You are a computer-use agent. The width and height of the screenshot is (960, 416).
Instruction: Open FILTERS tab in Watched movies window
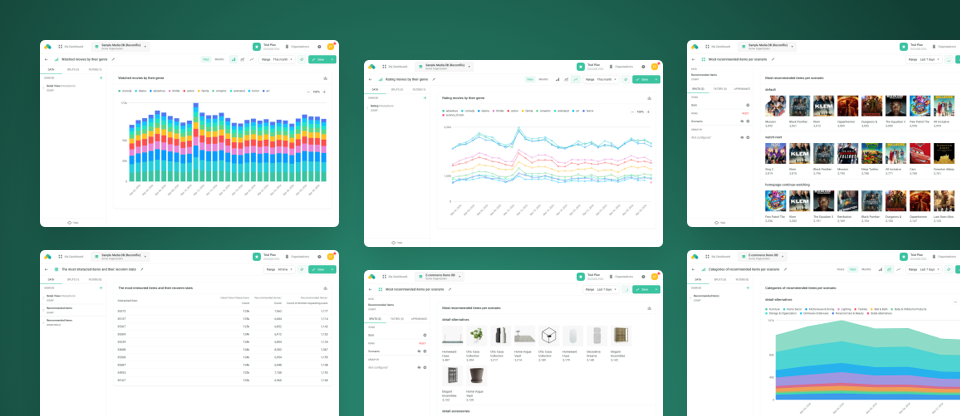click(x=95, y=70)
